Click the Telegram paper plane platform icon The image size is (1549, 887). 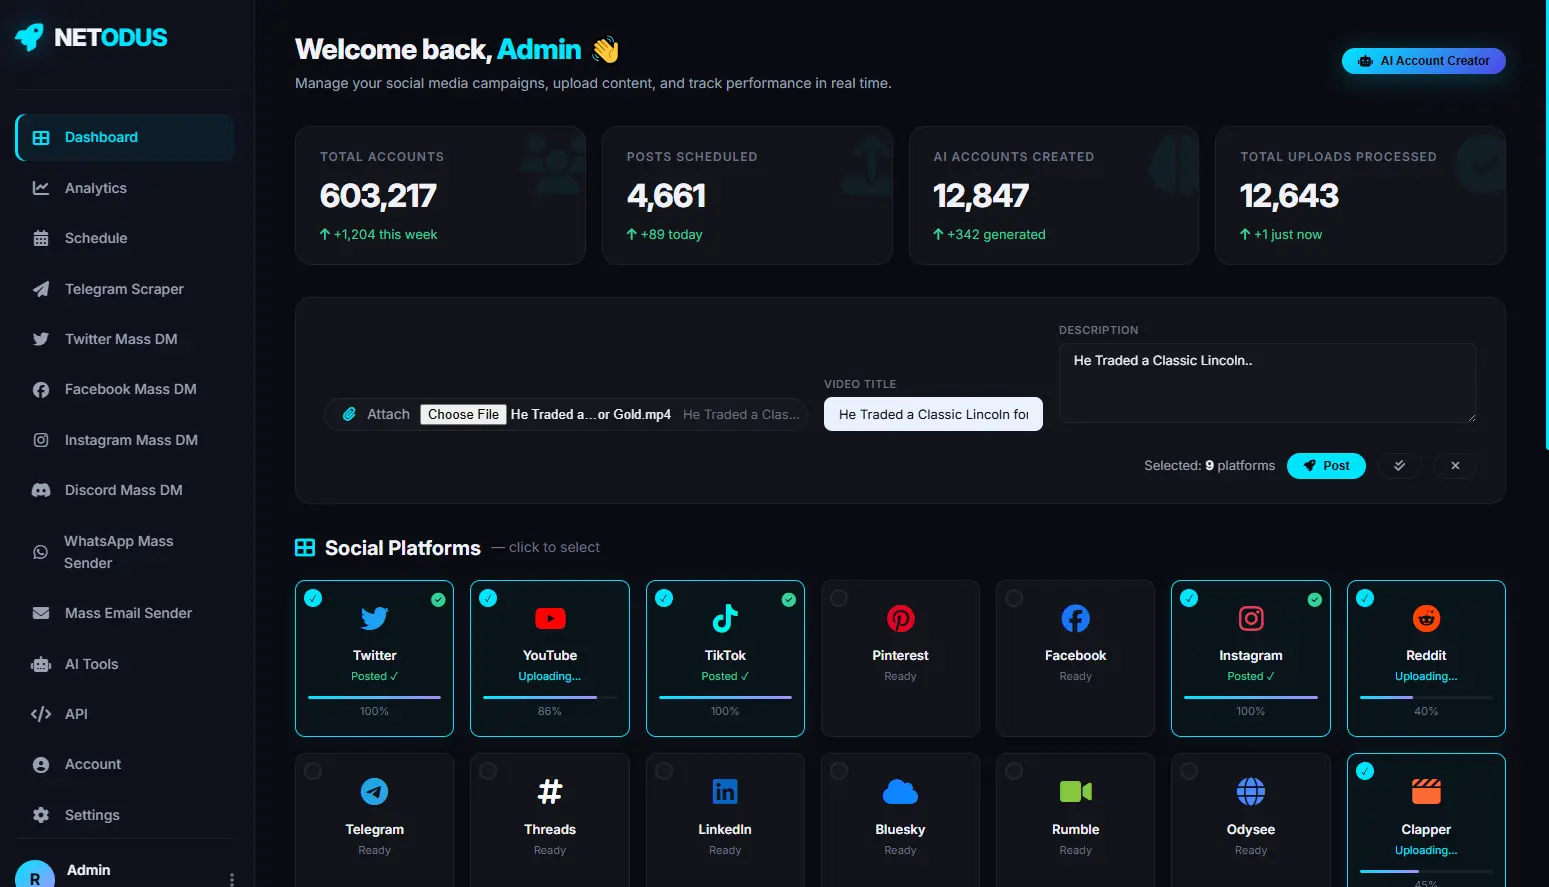pos(374,792)
